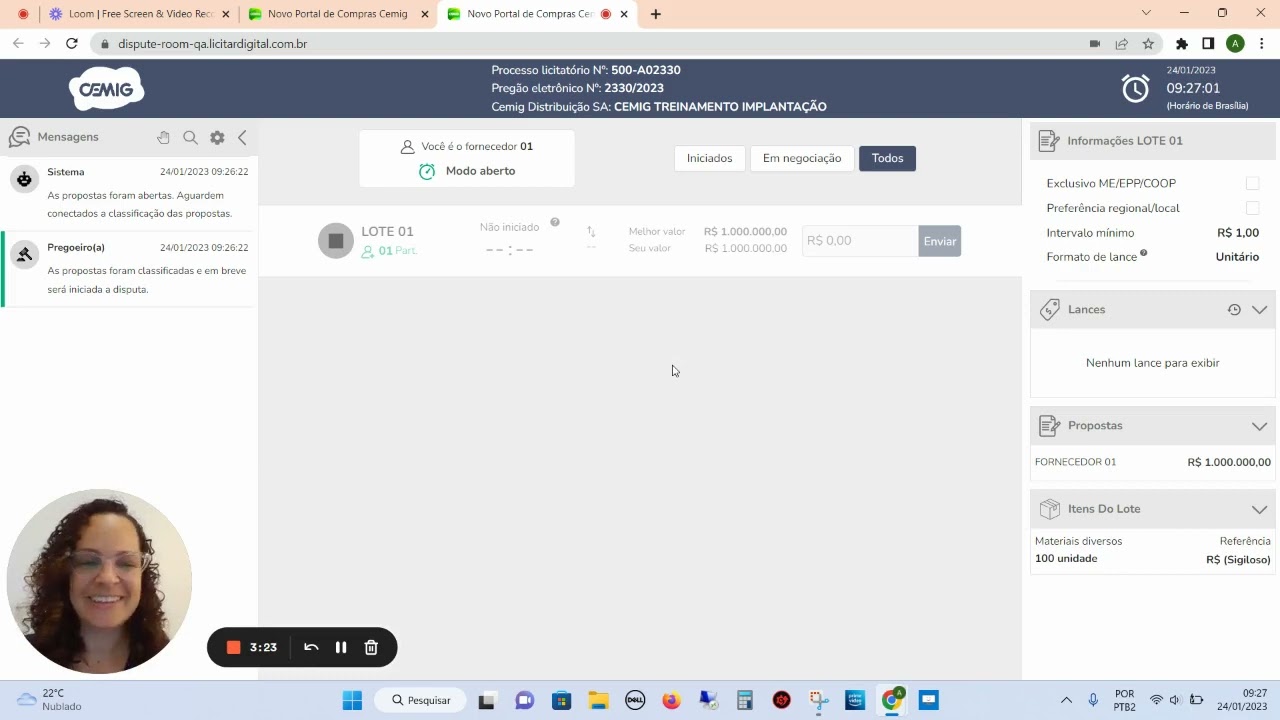Click the Propostas panel icon
1280x720 pixels.
(1049, 426)
